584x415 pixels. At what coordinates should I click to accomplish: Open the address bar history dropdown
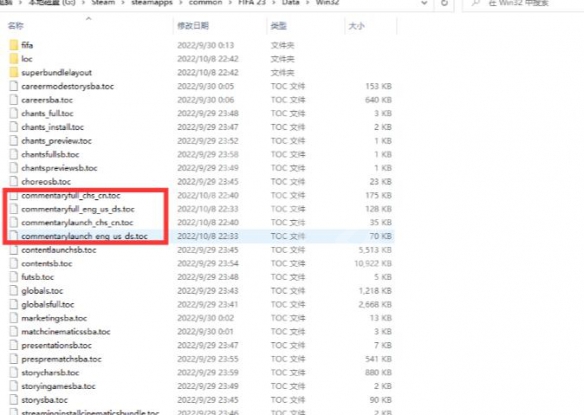(424, 3)
